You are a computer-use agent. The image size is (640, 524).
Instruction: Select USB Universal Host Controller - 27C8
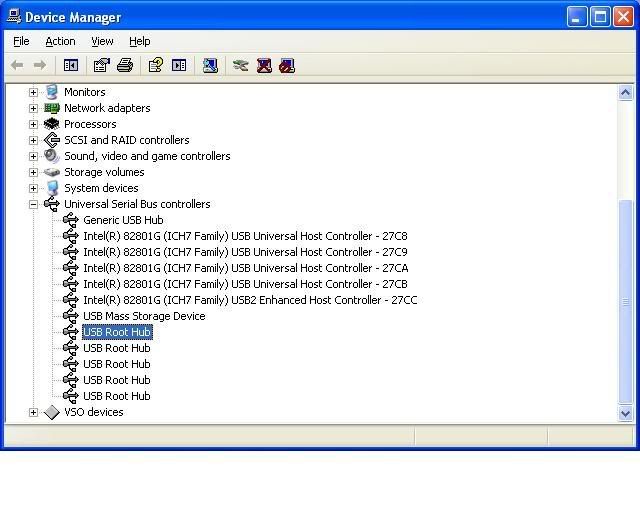245,236
